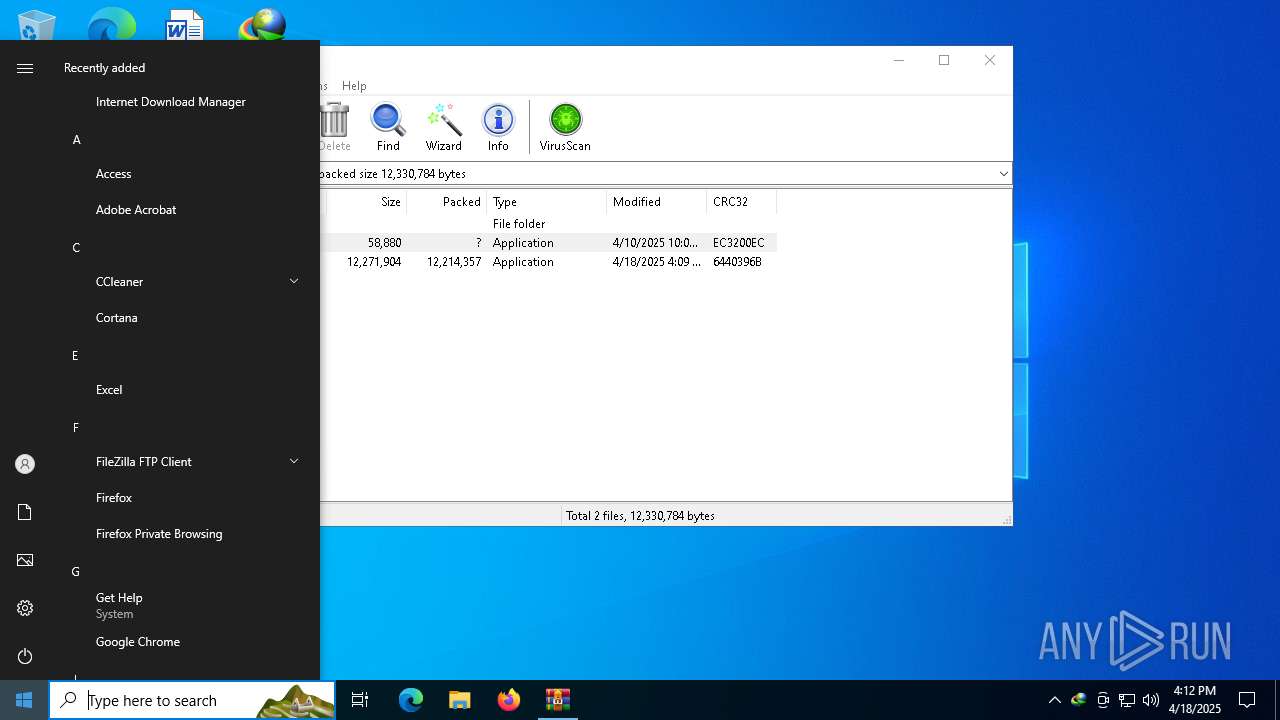Open Firefox from the taskbar
The width and height of the screenshot is (1280, 720).
point(508,700)
